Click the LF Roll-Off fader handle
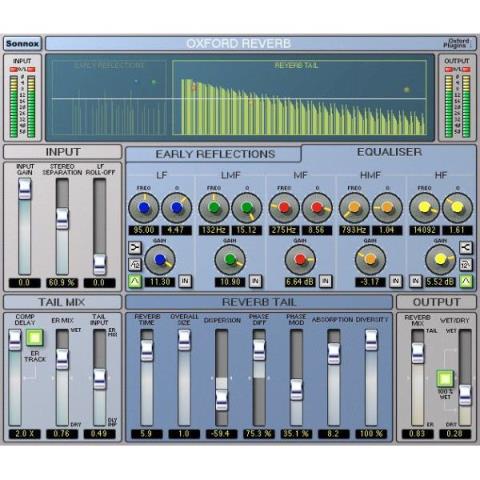 coord(99,265)
